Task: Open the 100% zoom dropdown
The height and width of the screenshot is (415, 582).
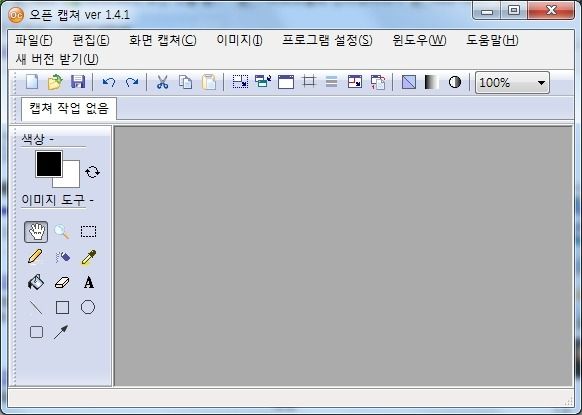Action: click(x=512, y=82)
